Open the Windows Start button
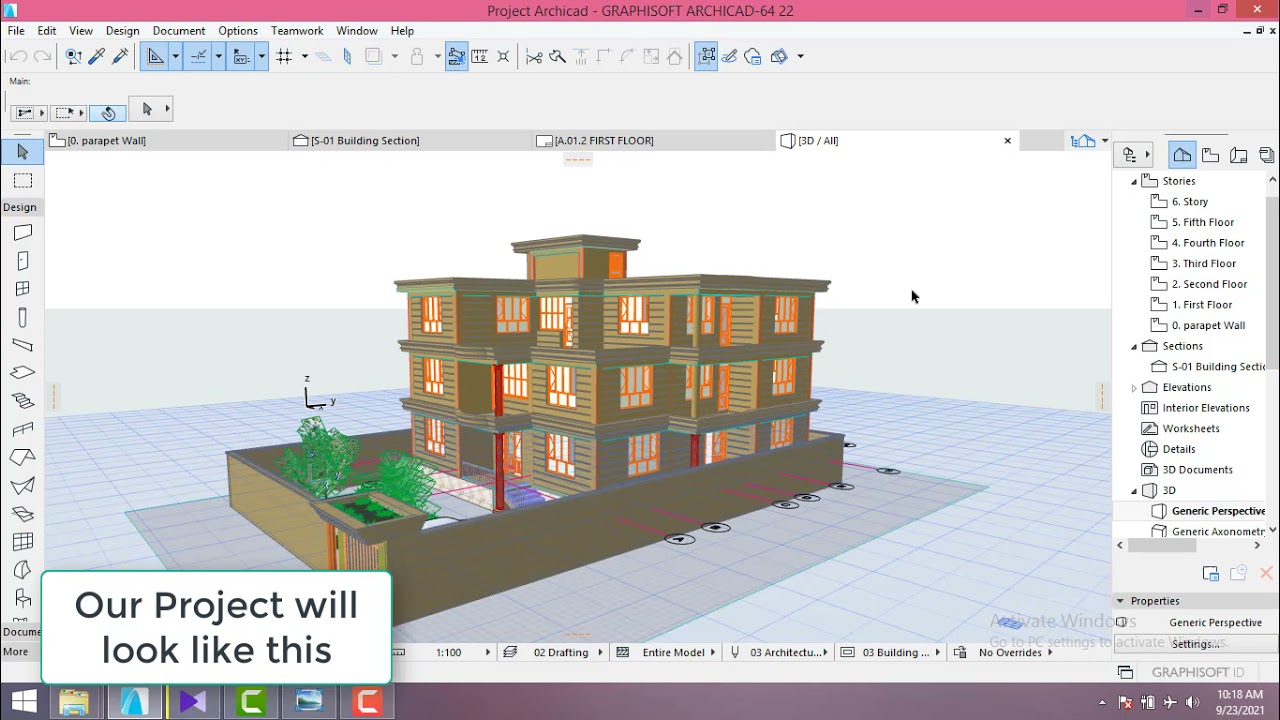The width and height of the screenshot is (1280, 720). point(24,702)
